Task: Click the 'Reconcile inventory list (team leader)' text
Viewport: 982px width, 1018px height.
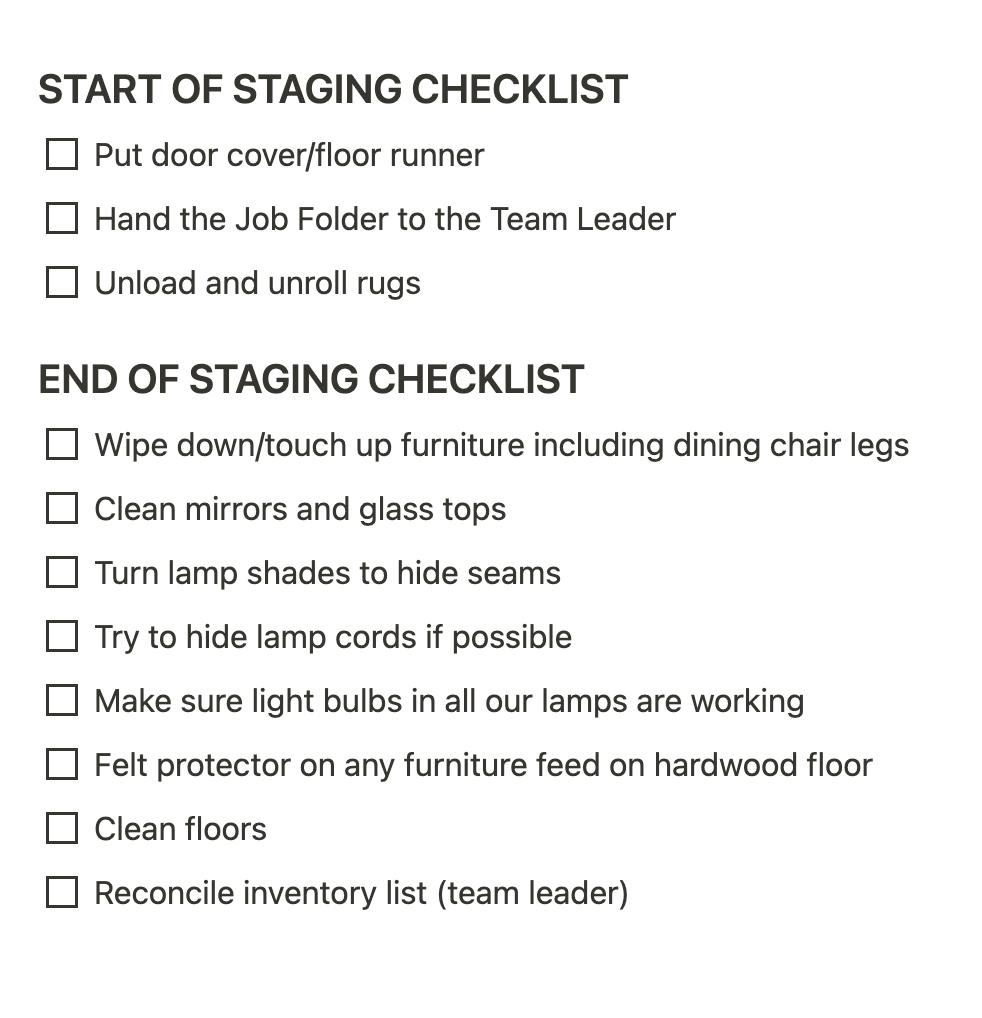Action: point(361,893)
